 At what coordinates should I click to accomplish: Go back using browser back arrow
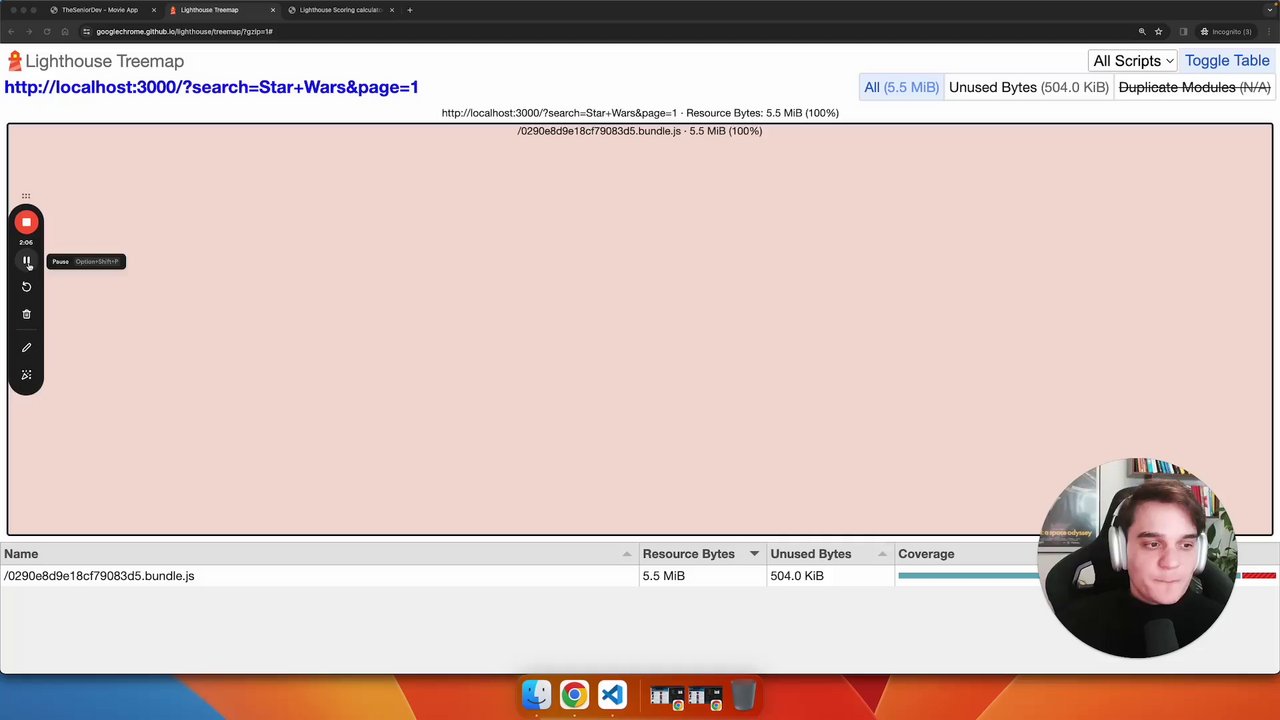point(11,31)
